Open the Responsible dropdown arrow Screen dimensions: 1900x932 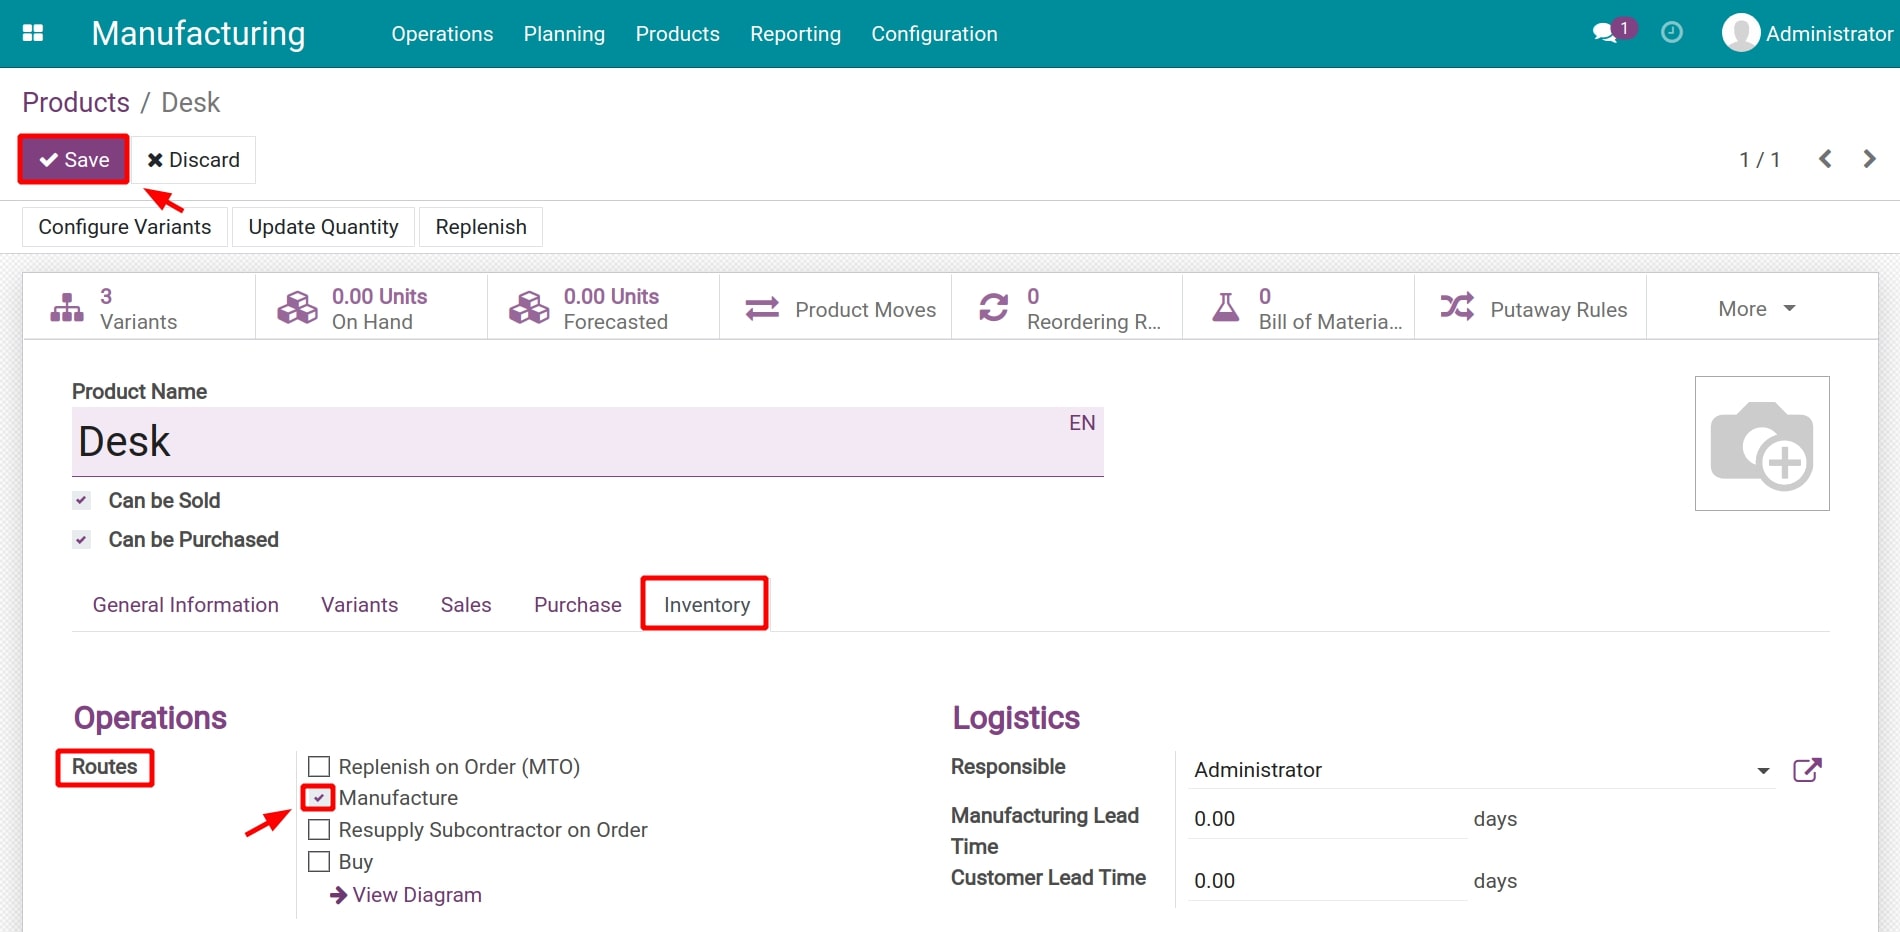click(1763, 771)
